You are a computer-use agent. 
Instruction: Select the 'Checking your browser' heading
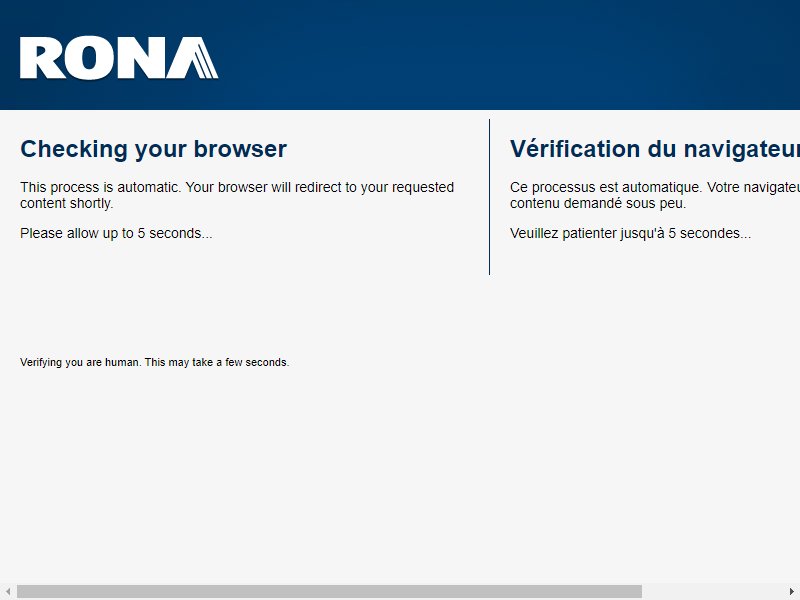pyautogui.click(x=153, y=149)
